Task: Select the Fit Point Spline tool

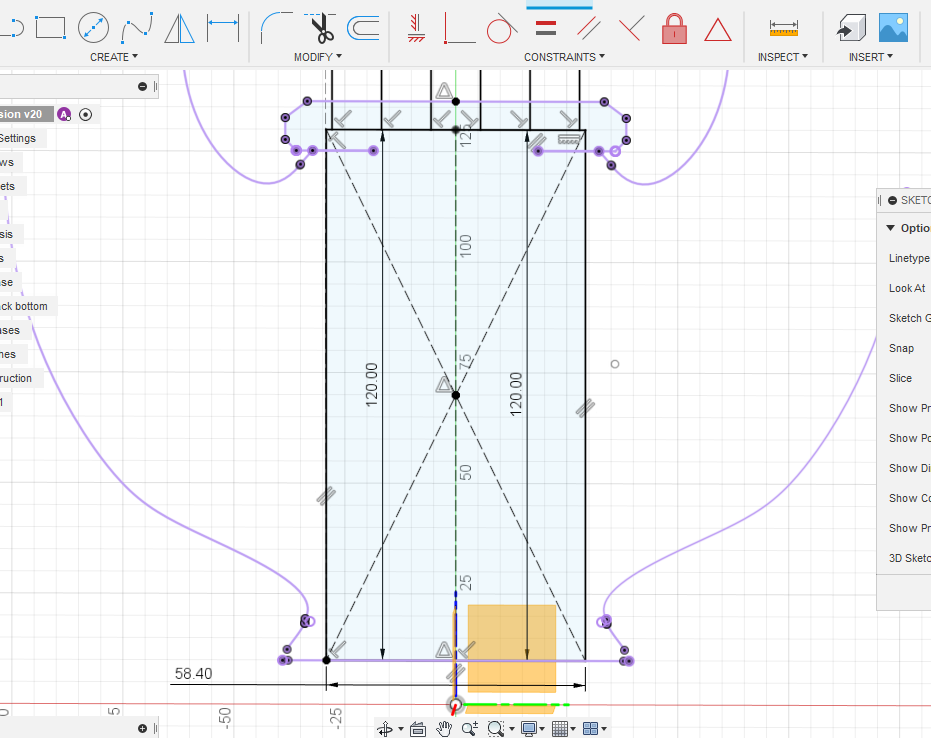Action: [137, 28]
